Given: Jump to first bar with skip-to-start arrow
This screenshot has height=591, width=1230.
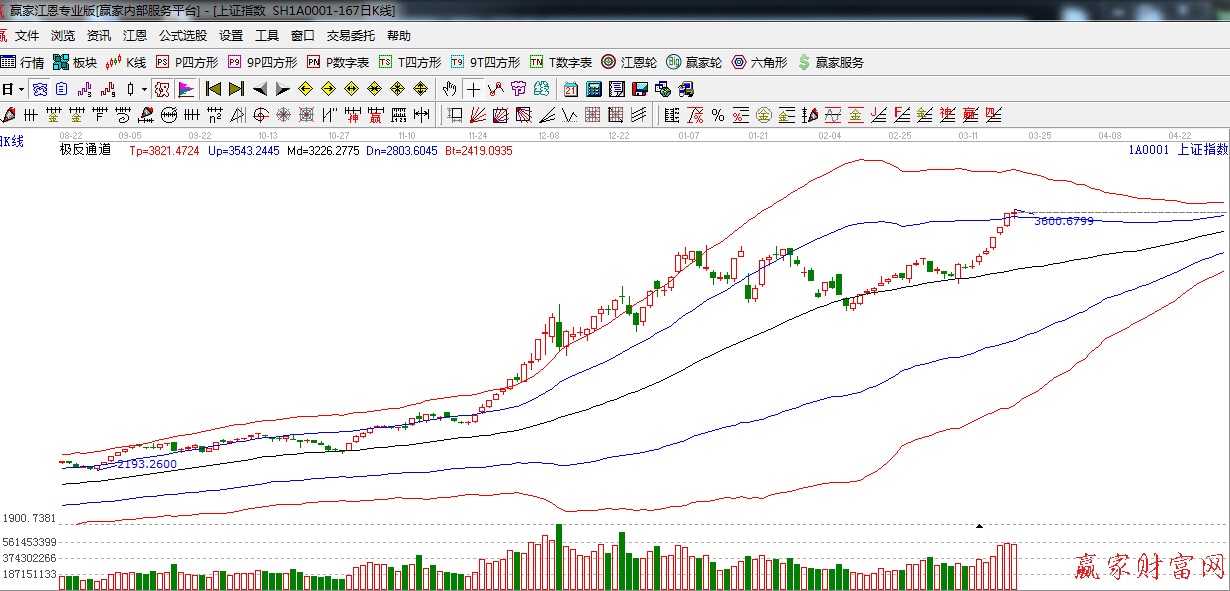Looking at the screenshot, I should [213, 89].
